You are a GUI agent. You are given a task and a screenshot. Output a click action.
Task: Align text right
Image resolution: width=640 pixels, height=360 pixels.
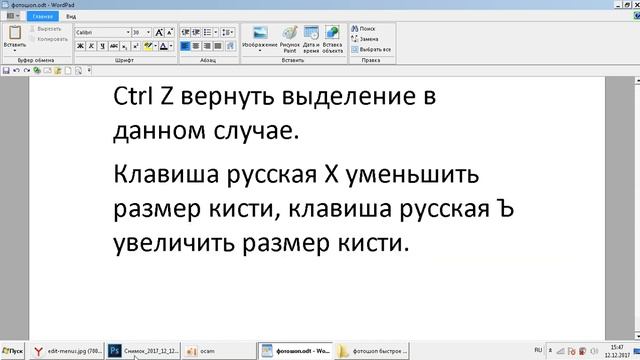(207, 46)
